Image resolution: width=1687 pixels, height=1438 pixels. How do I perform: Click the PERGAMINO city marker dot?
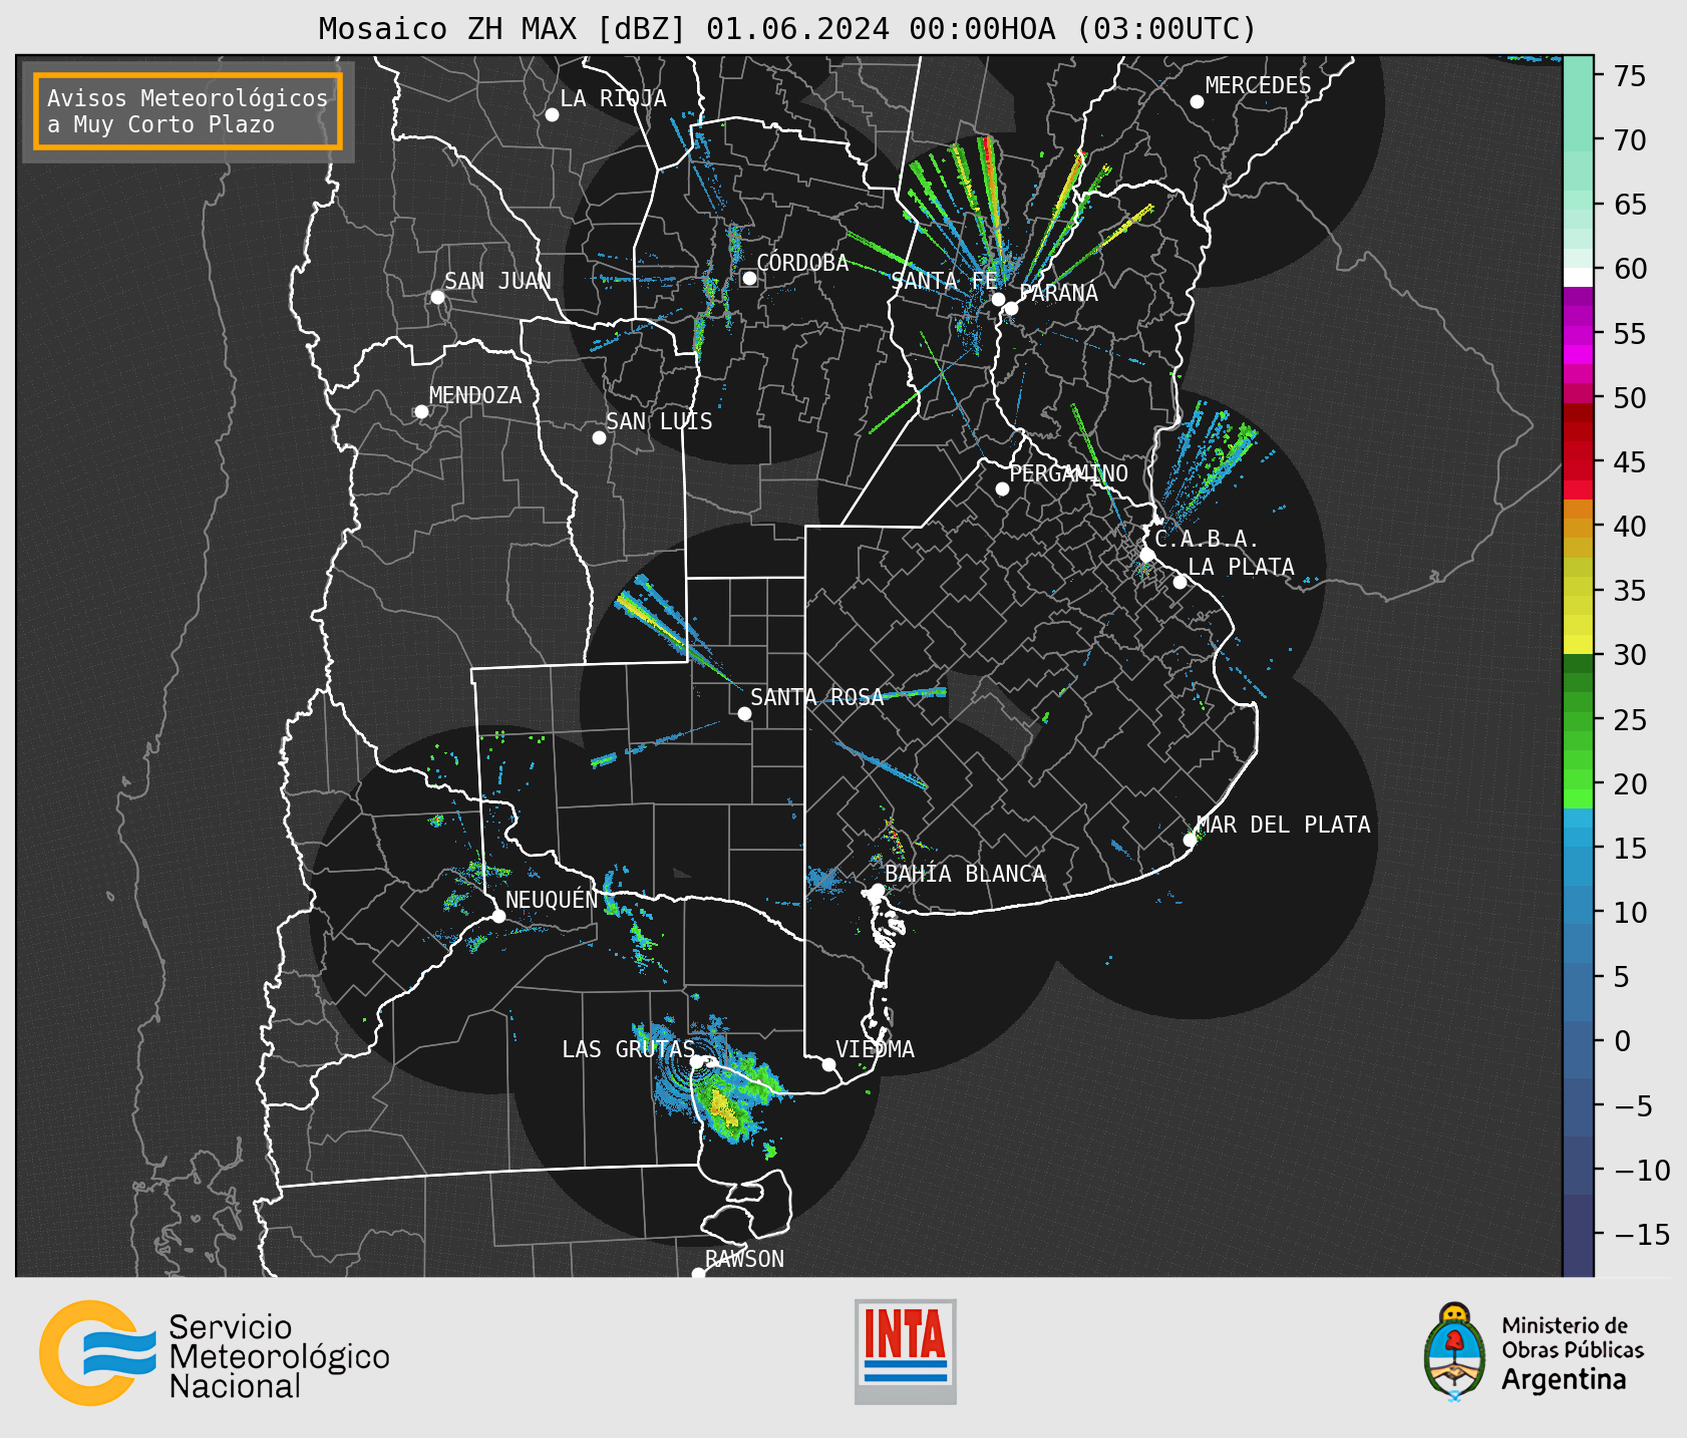click(1002, 489)
